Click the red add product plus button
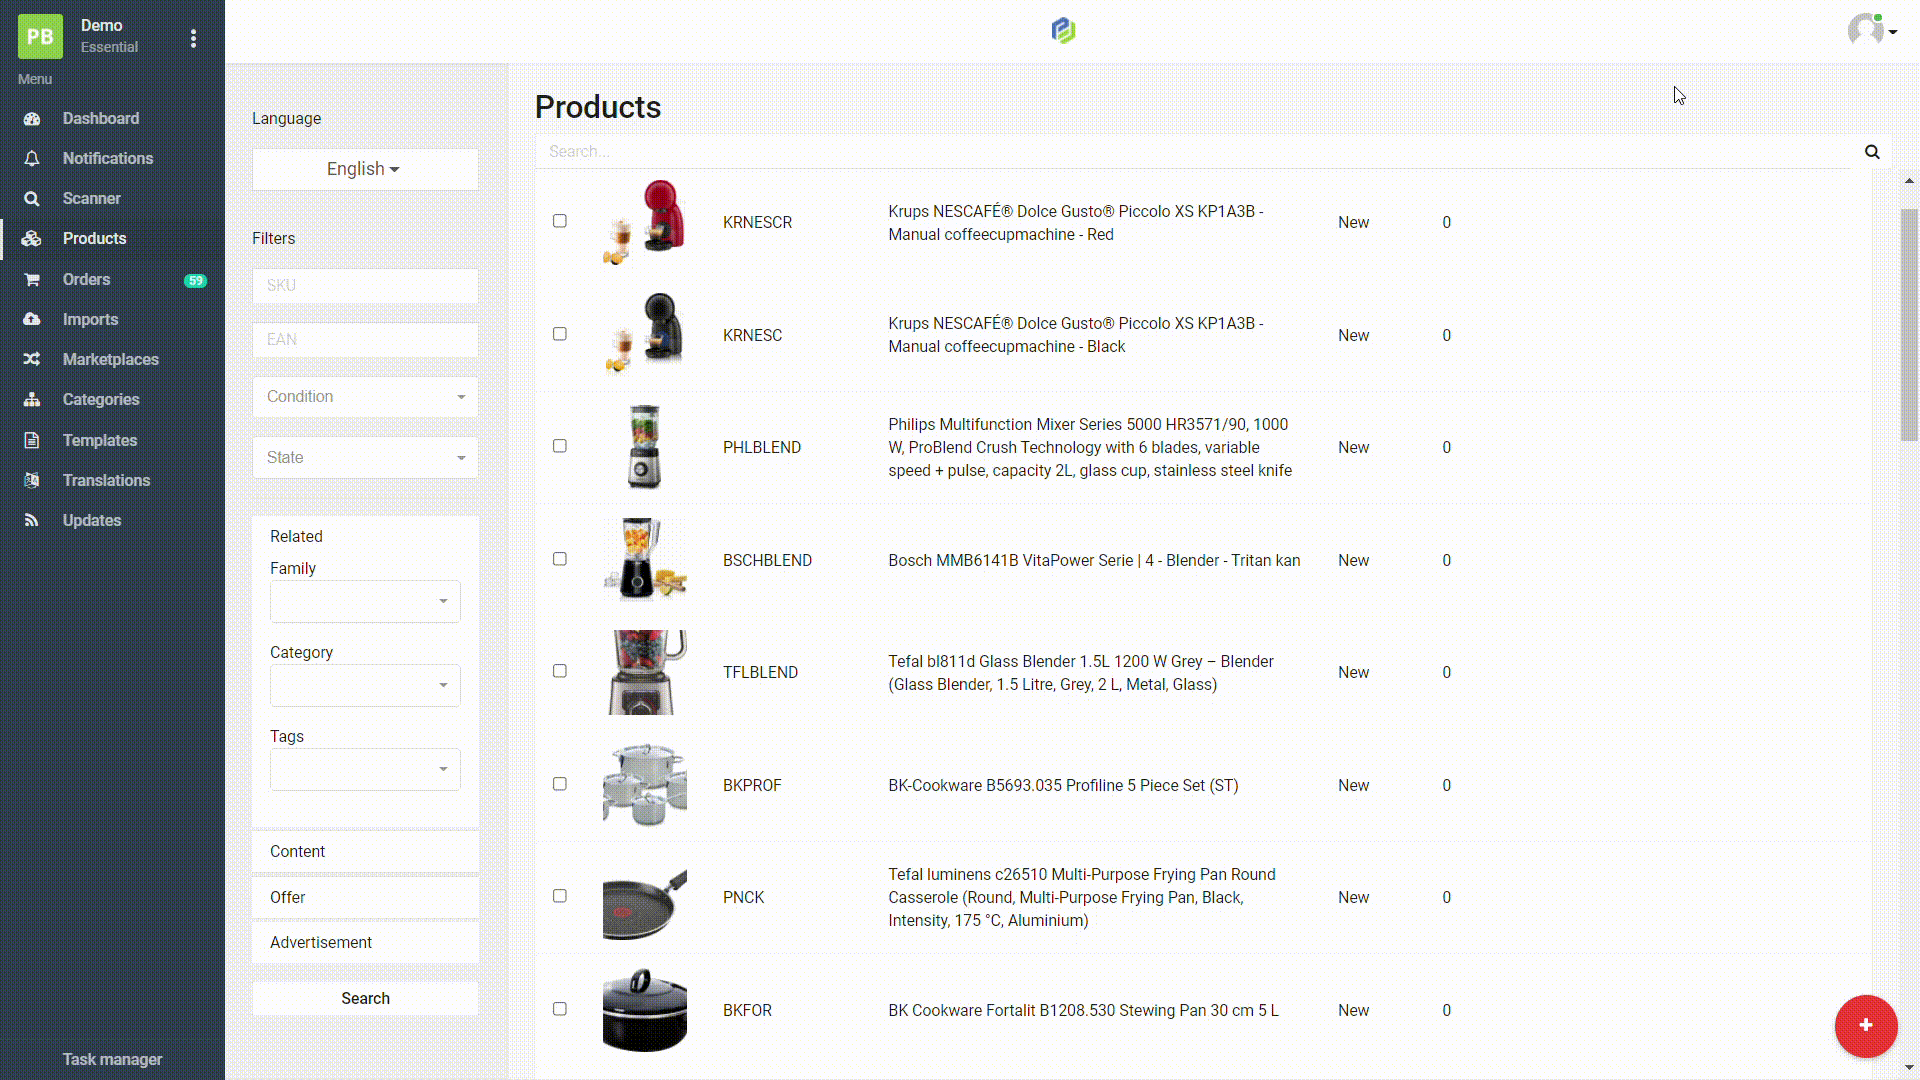The height and width of the screenshot is (1080, 1920). coord(1866,1026)
